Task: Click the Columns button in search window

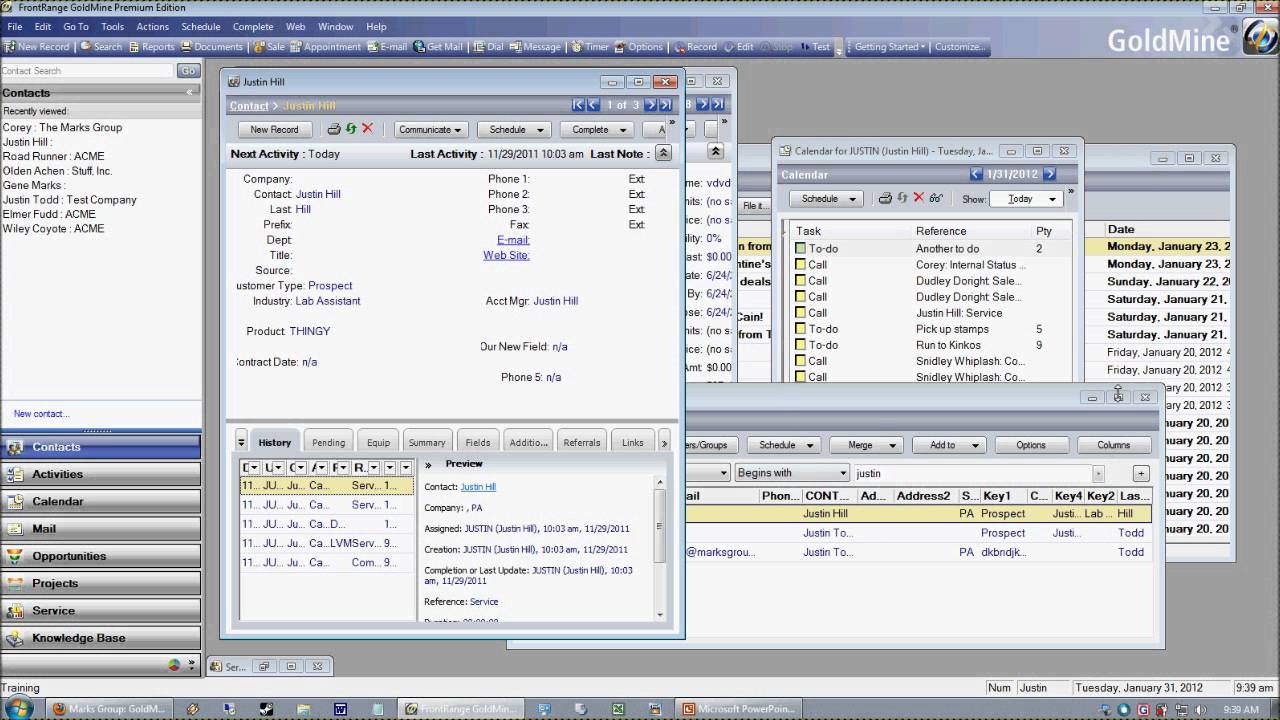Action: 1113,445
